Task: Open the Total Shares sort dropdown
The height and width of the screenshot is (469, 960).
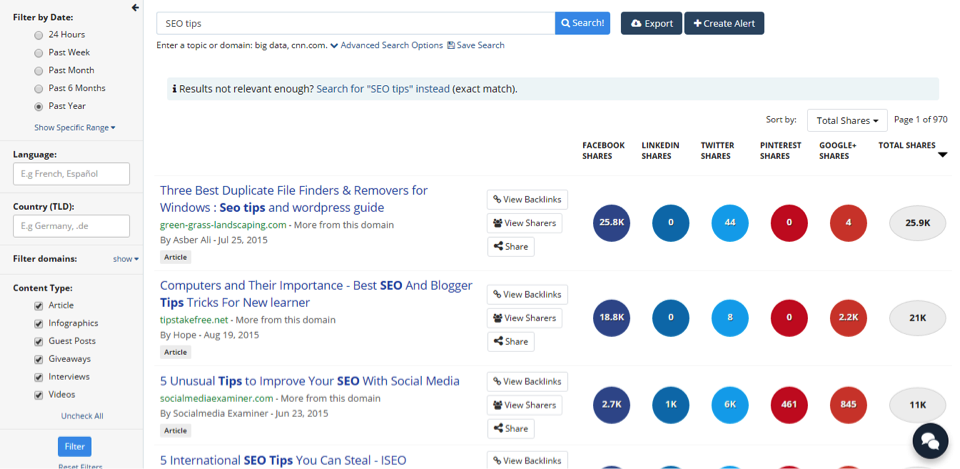Action: [847, 121]
